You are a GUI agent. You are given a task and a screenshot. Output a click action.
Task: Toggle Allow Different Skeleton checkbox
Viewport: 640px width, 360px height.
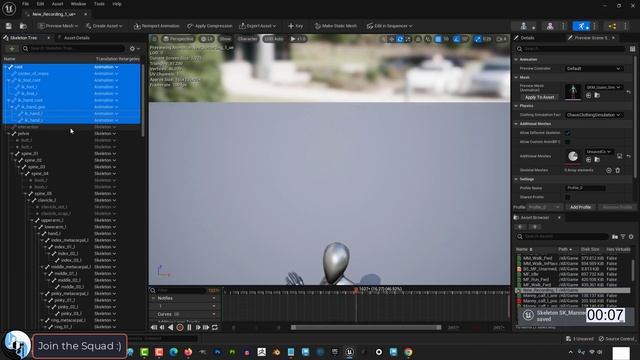(x=567, y=133)
